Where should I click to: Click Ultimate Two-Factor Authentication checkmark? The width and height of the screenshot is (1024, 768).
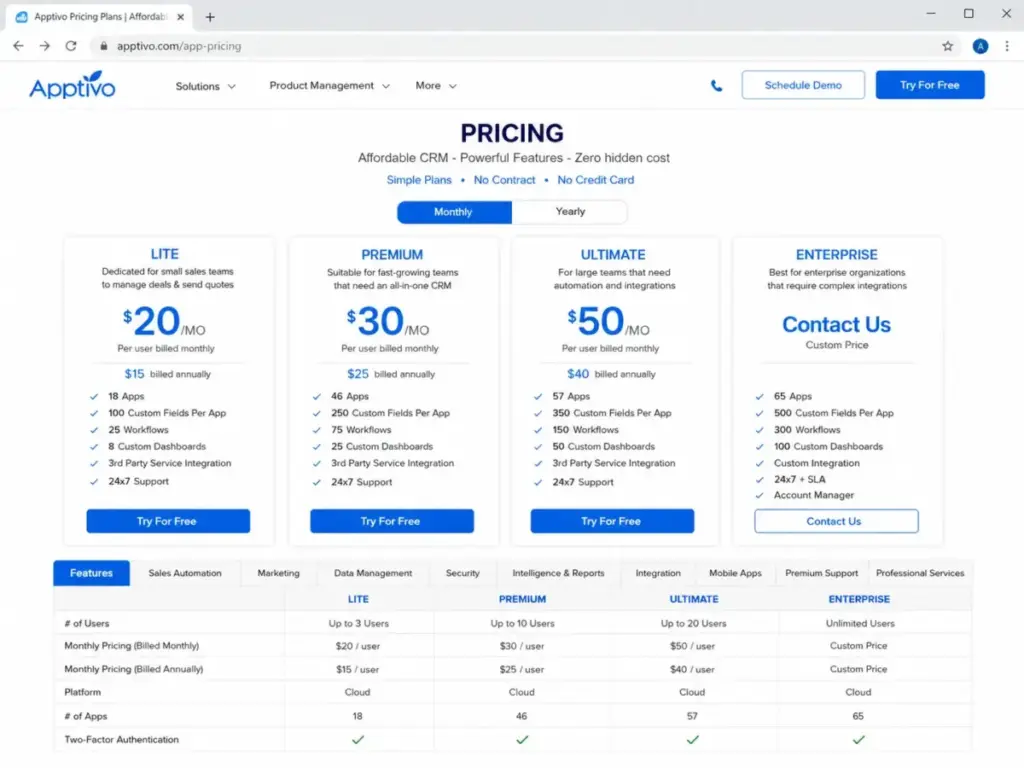[693, 739]
